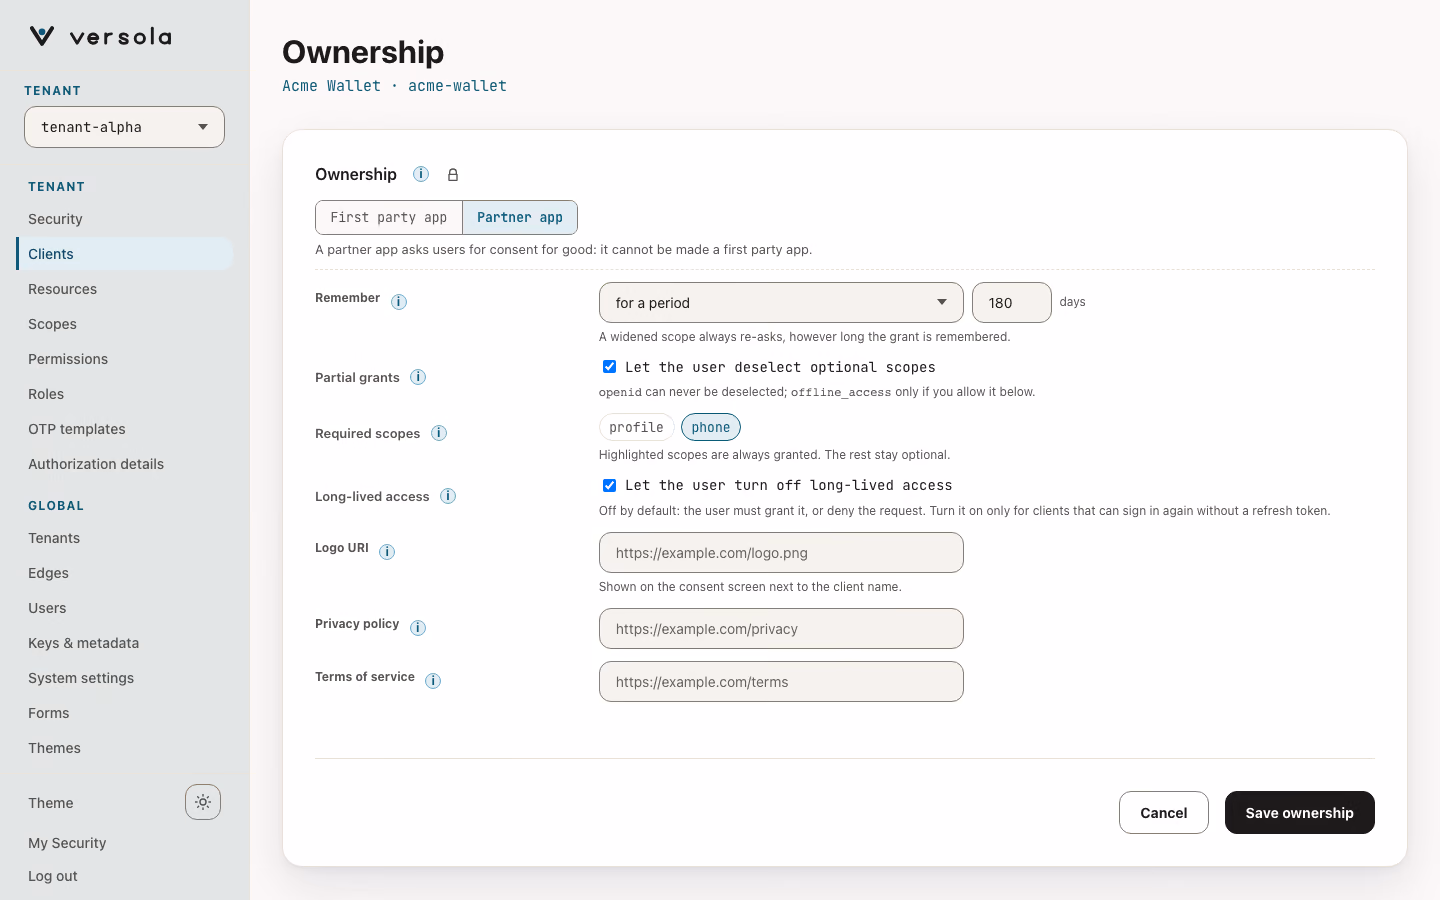Image resolution: width=1440 pixels, height=900 pixels.
Task: Show info for Long-lived access
Action: click(x=448, y=496)
